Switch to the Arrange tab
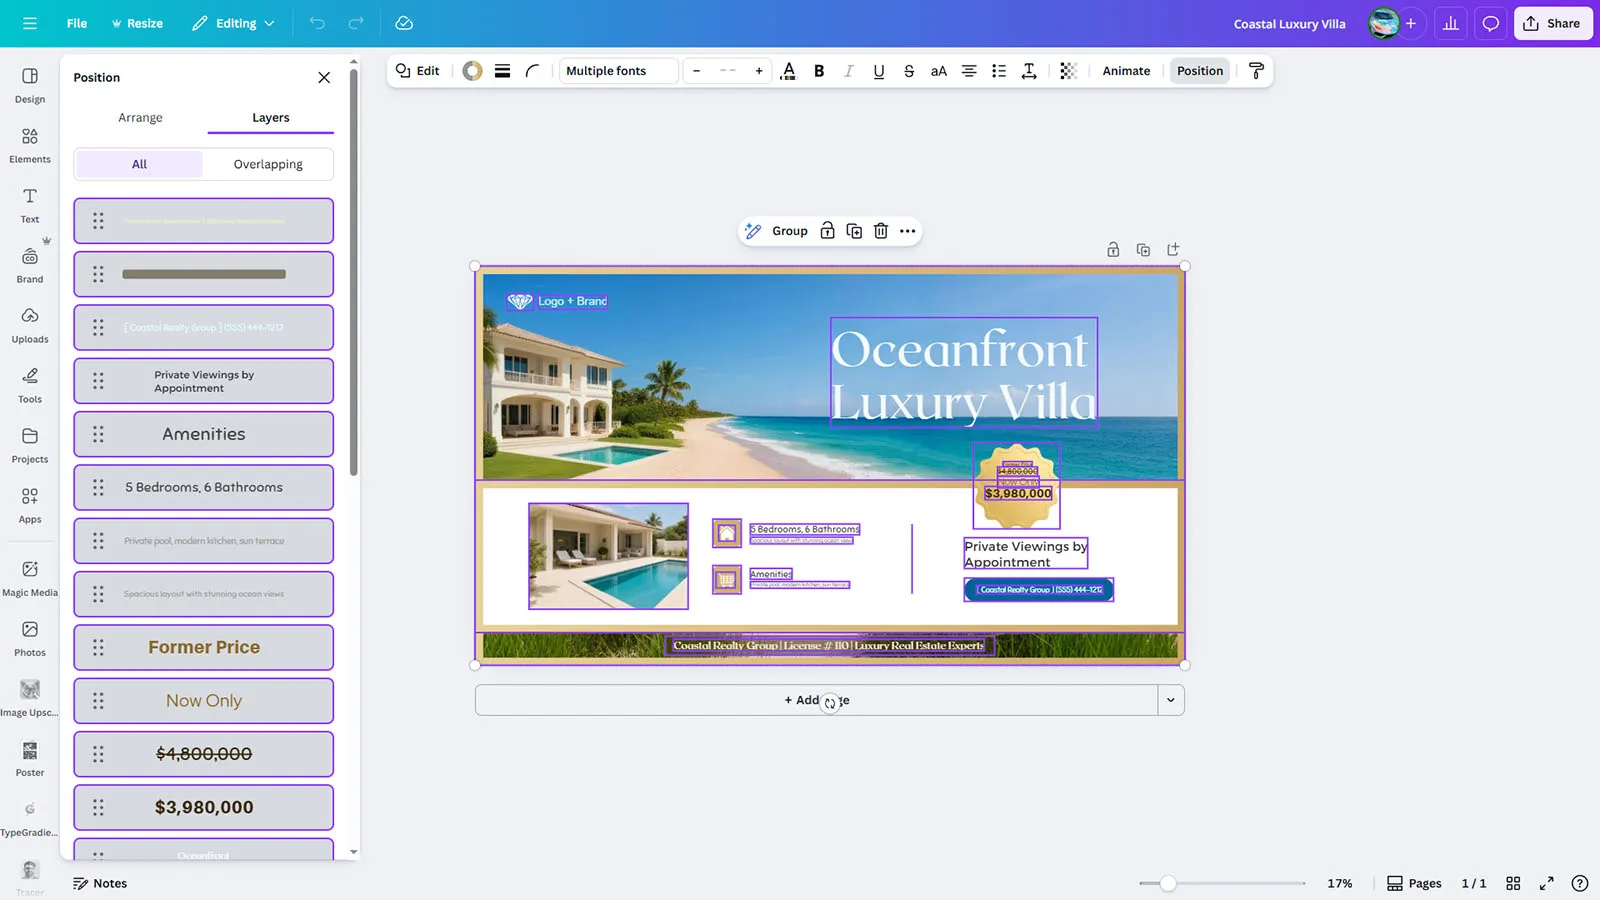 140,117
